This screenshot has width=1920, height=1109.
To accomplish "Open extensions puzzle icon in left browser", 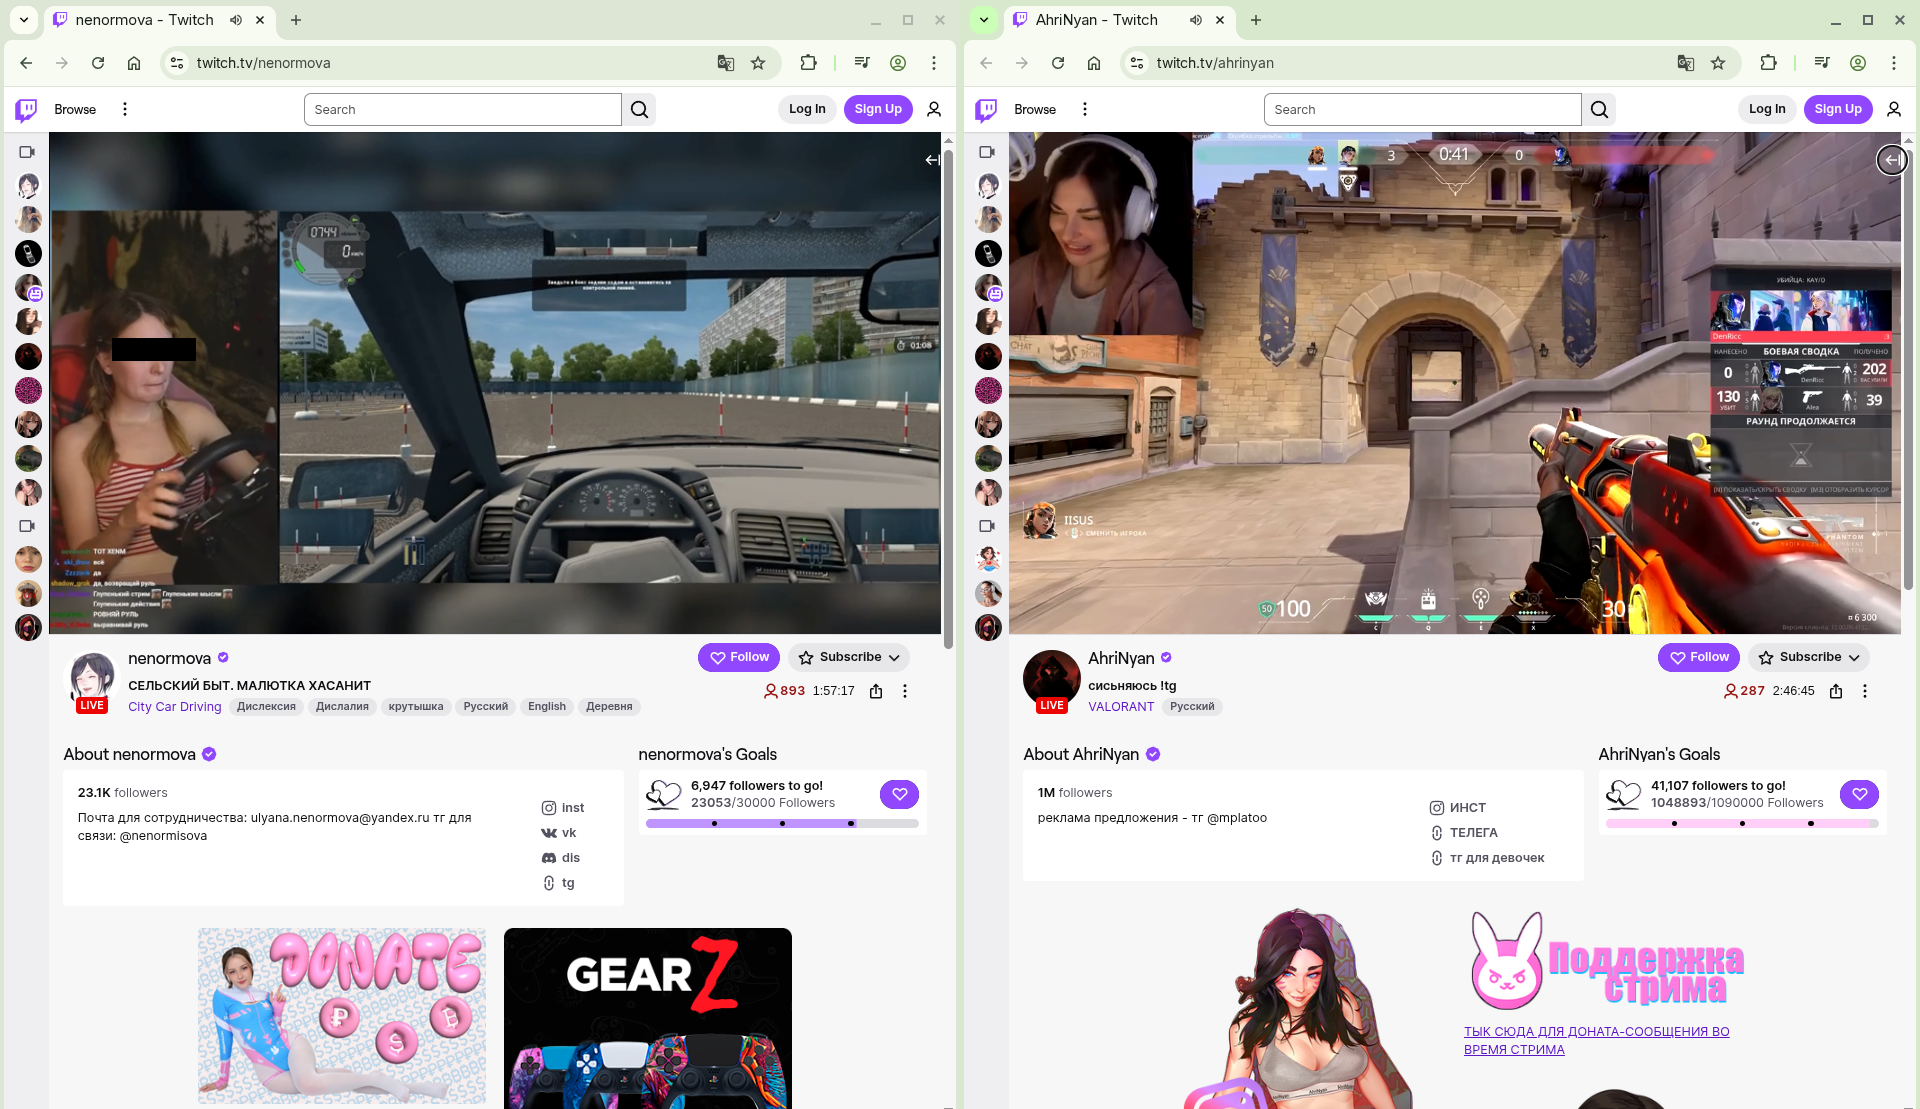I will 808,63.
